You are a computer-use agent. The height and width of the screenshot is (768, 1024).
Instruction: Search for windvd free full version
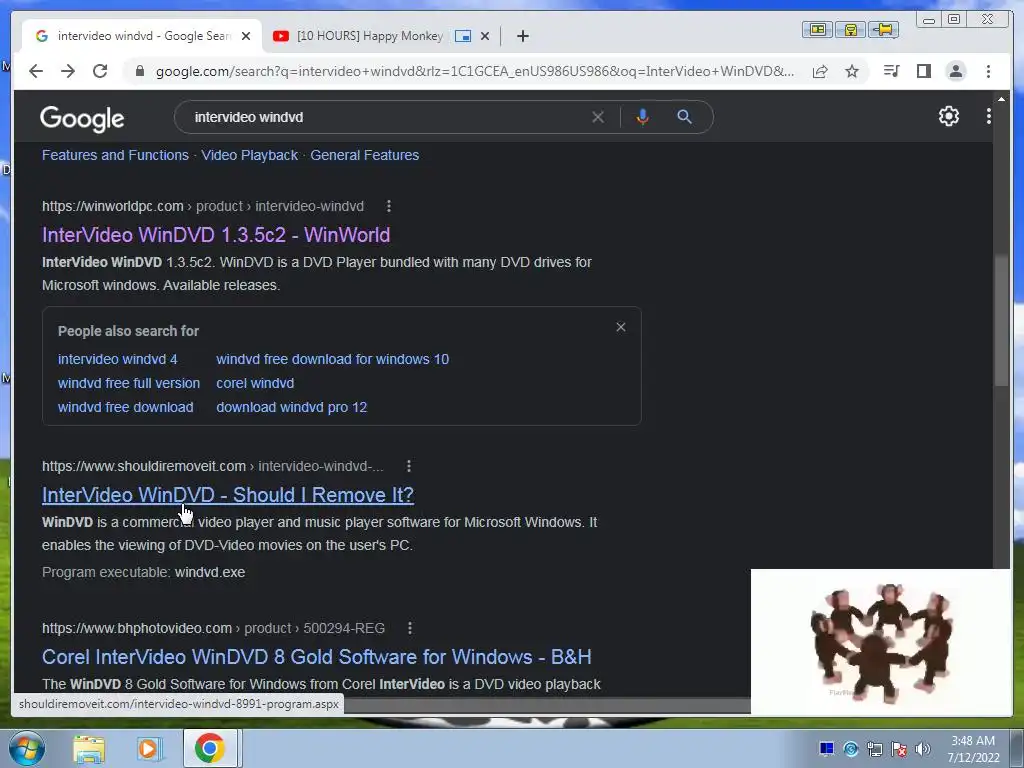click(x=129, y=383)
